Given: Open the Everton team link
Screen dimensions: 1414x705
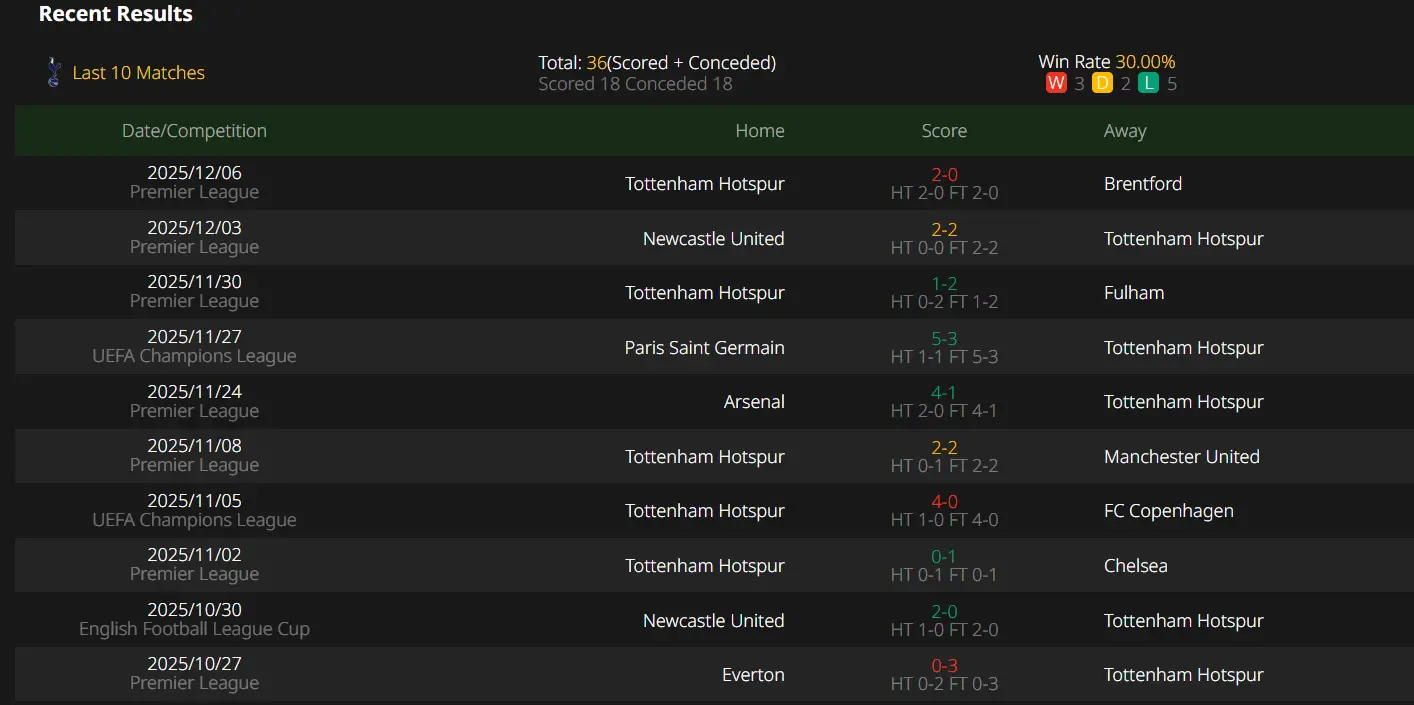Looking at the screenshot, I should 753,675.
